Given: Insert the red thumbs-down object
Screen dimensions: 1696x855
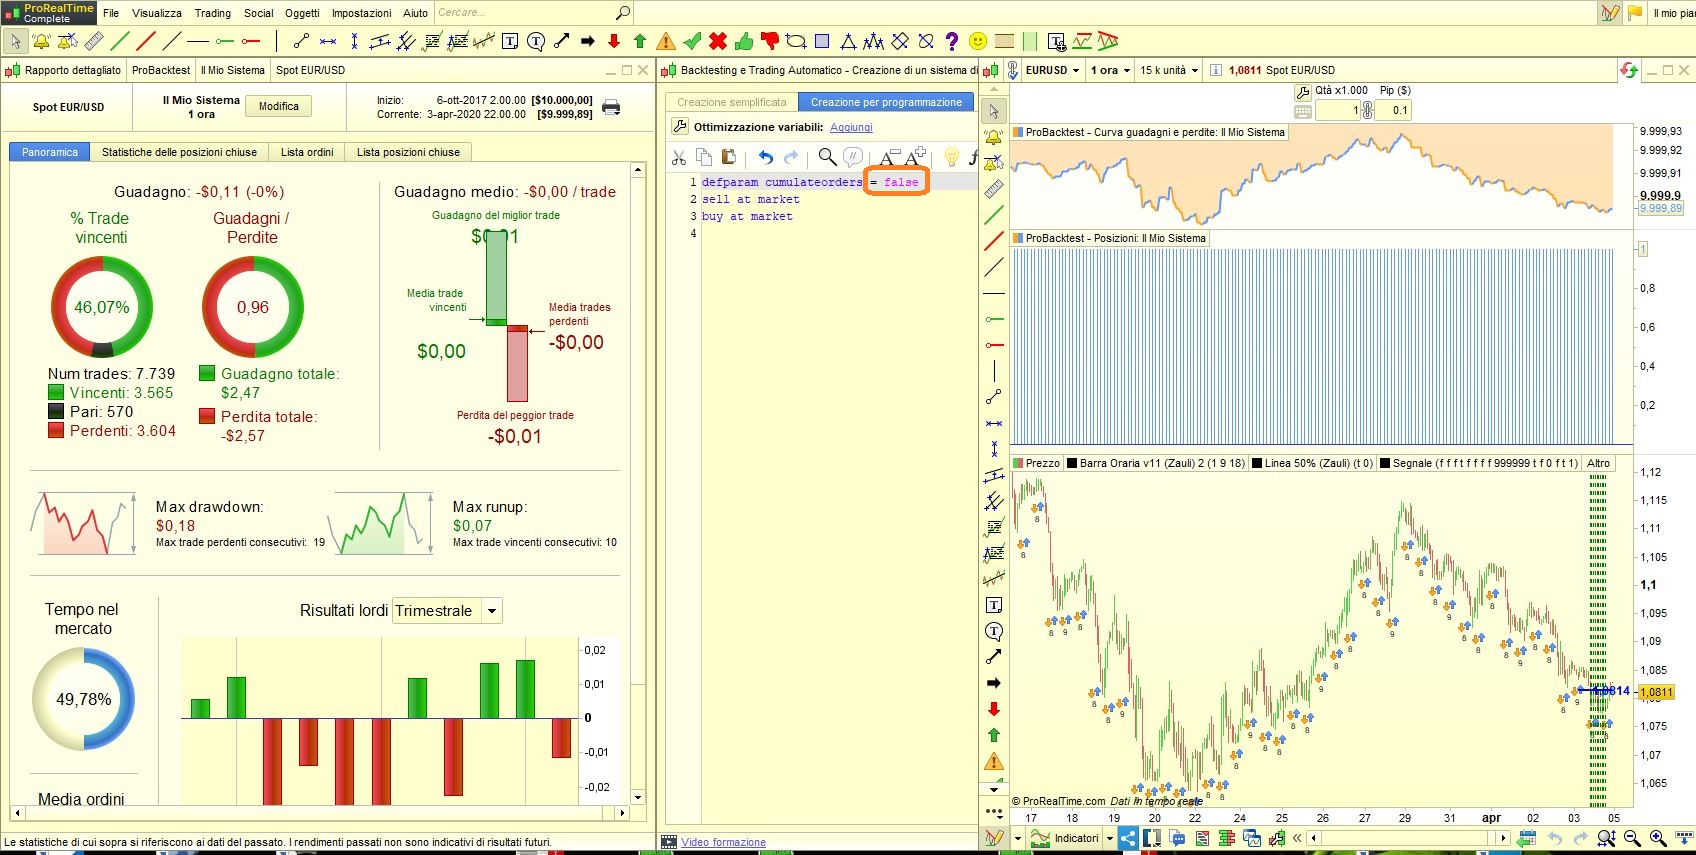Looking at the screenshot, I should point(770,41).
